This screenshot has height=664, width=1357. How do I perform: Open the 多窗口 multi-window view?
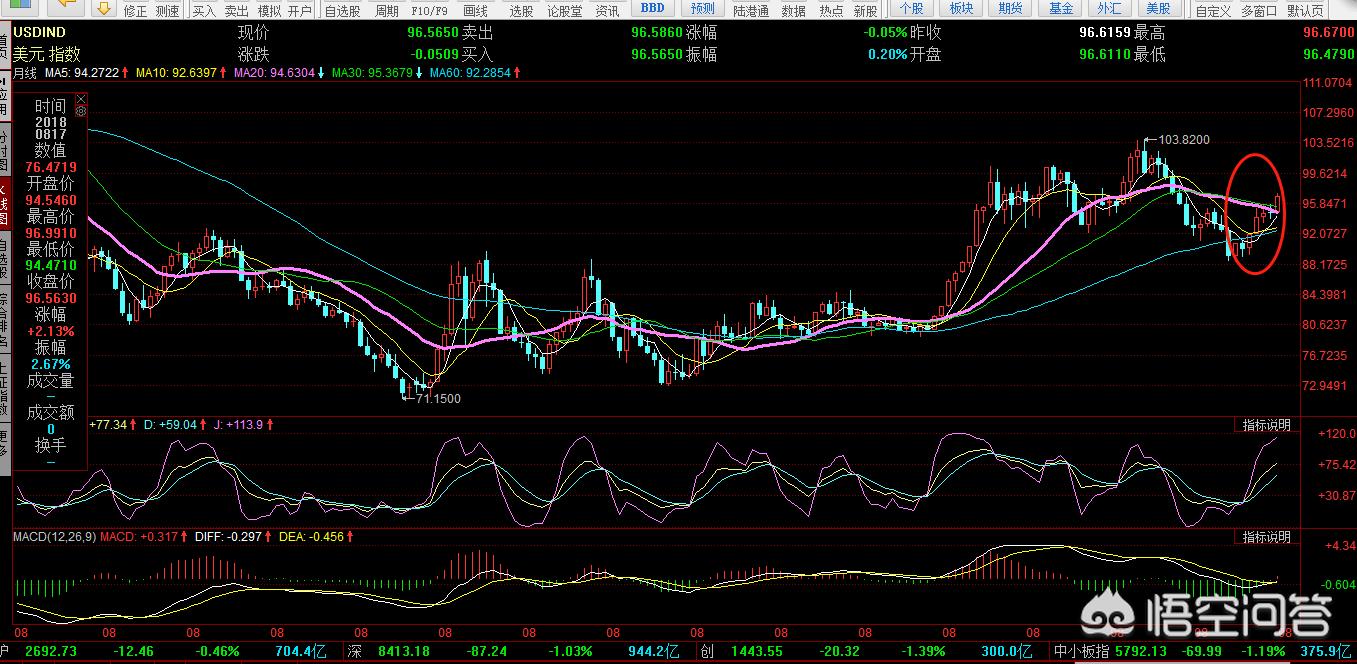(1260, 10)
